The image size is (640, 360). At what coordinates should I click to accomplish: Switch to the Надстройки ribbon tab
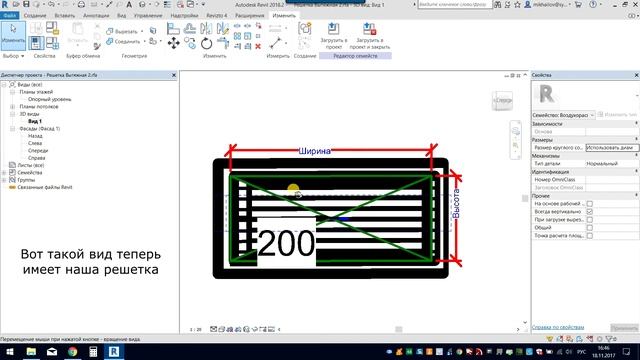(184, 16)
